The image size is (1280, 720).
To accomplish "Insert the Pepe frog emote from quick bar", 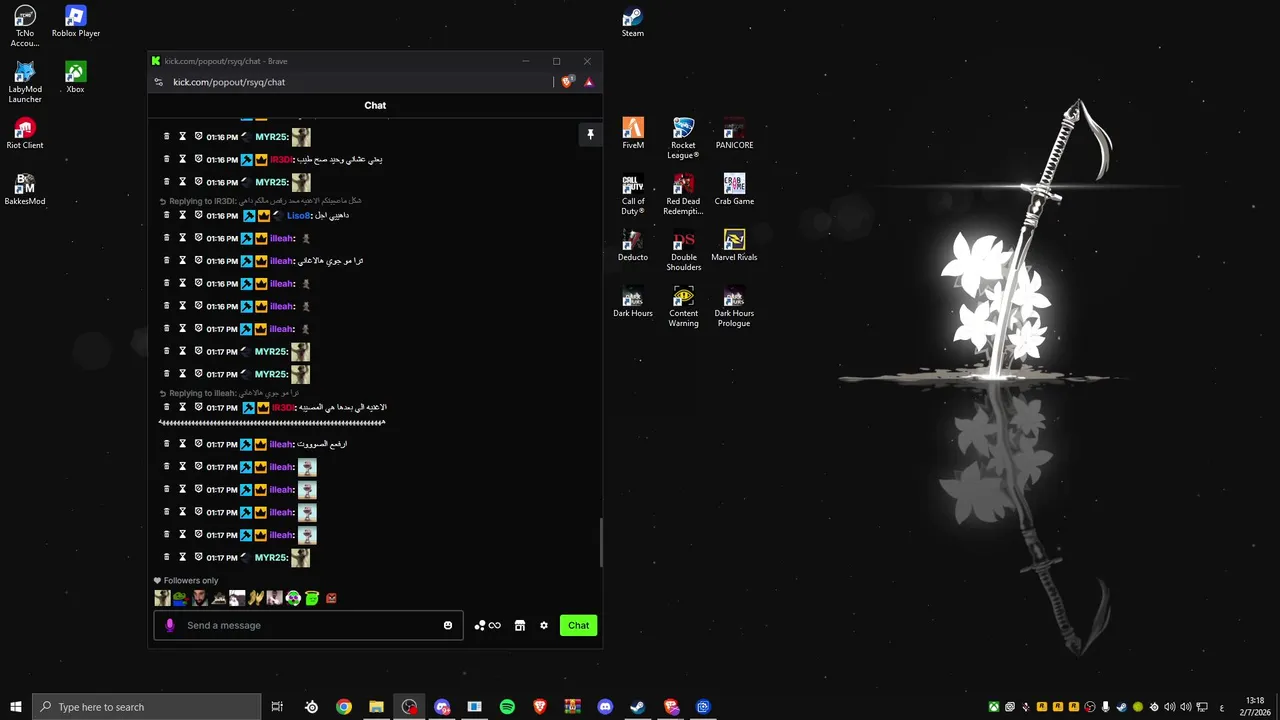I will 180,598.
